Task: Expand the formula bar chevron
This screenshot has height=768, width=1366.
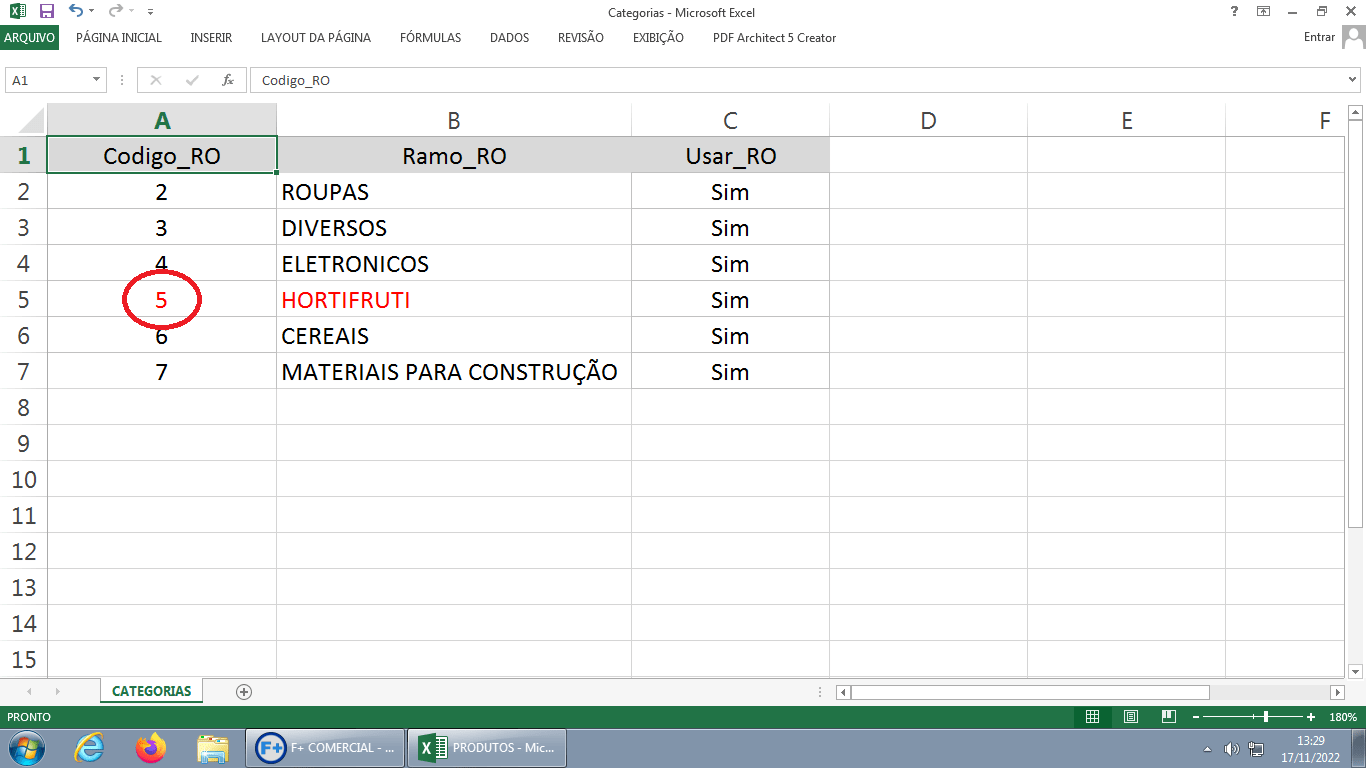Action: [x=1354, y=80]
